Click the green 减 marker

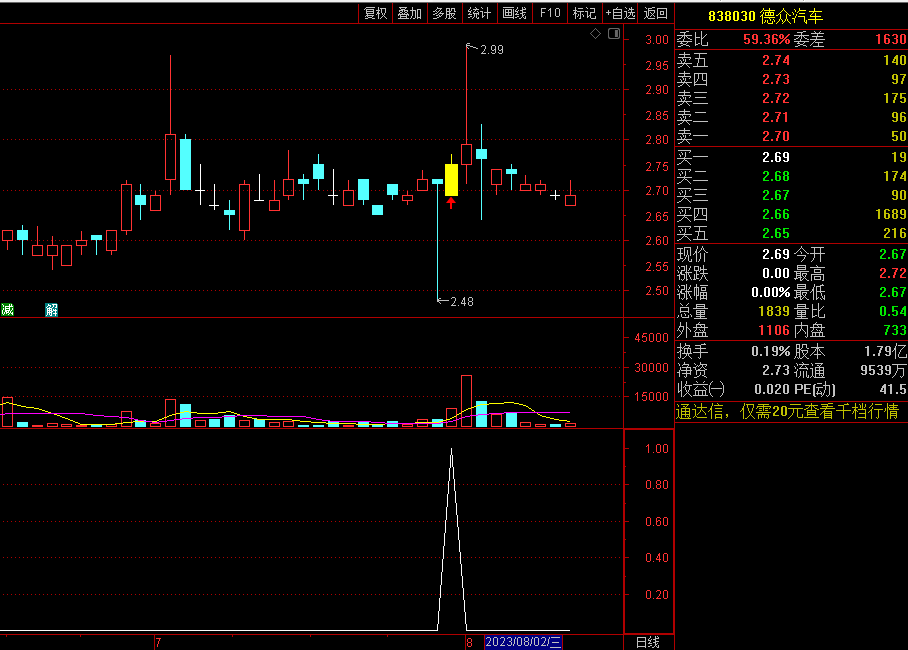coord(8,310)
